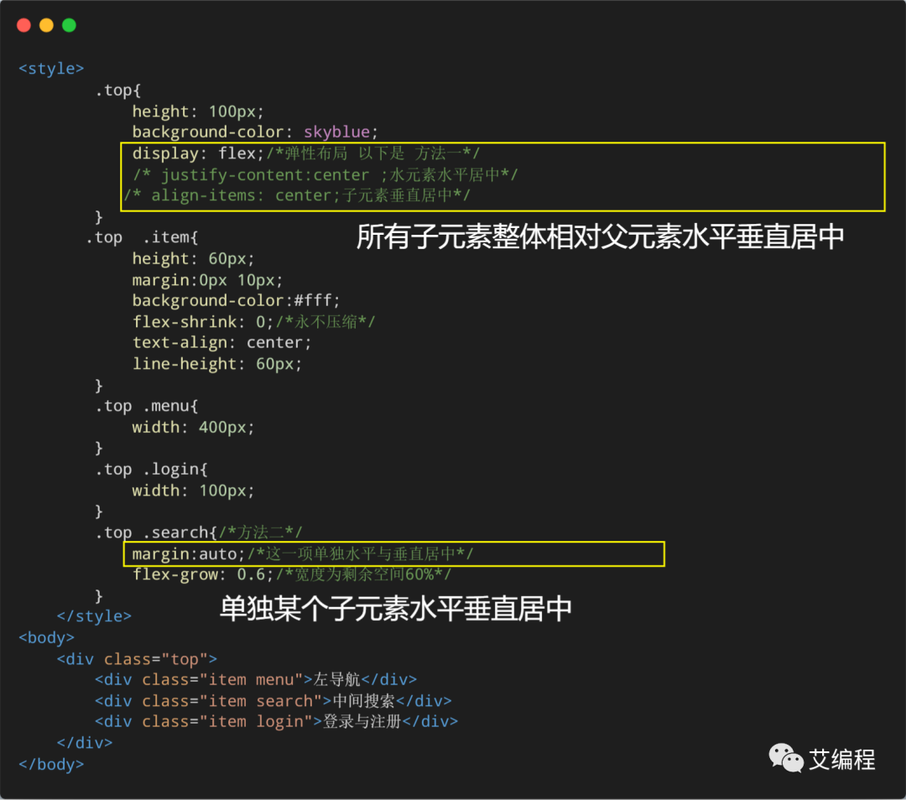Click the div containing 登录与注册
The image size is (906, 800).
(x=276, y=722)
